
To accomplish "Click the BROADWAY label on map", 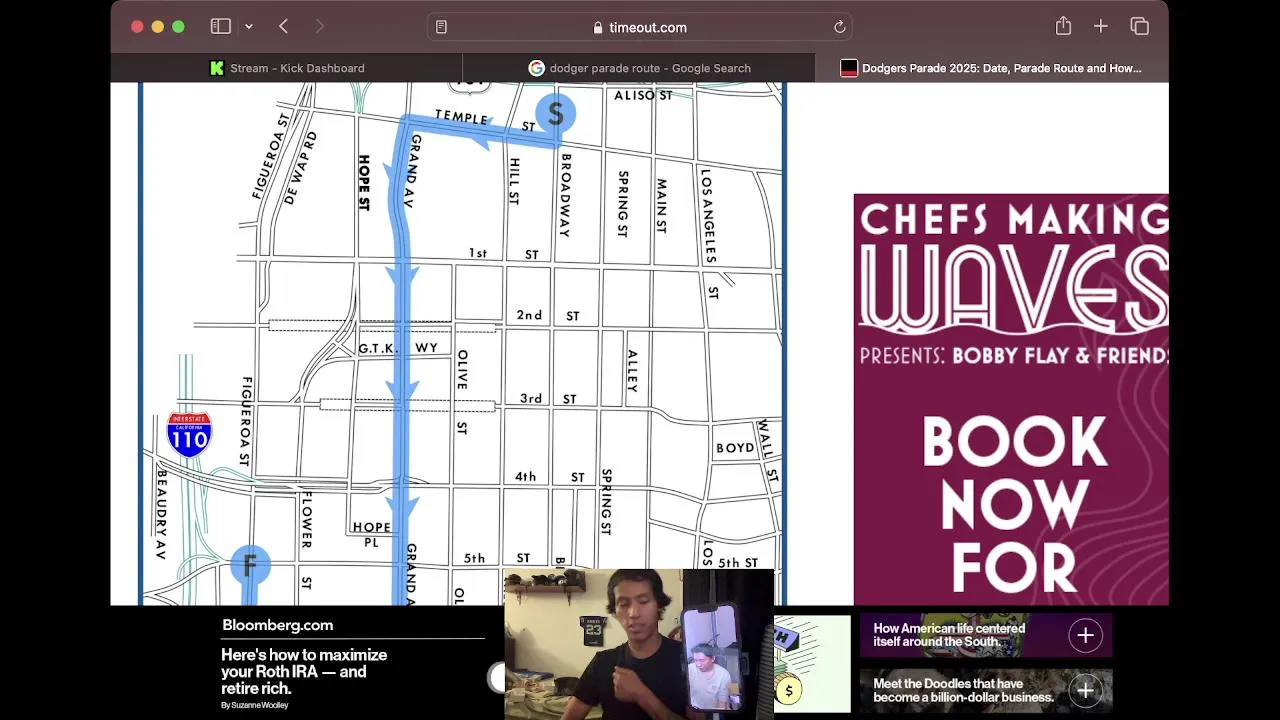I will pos(565,195).
